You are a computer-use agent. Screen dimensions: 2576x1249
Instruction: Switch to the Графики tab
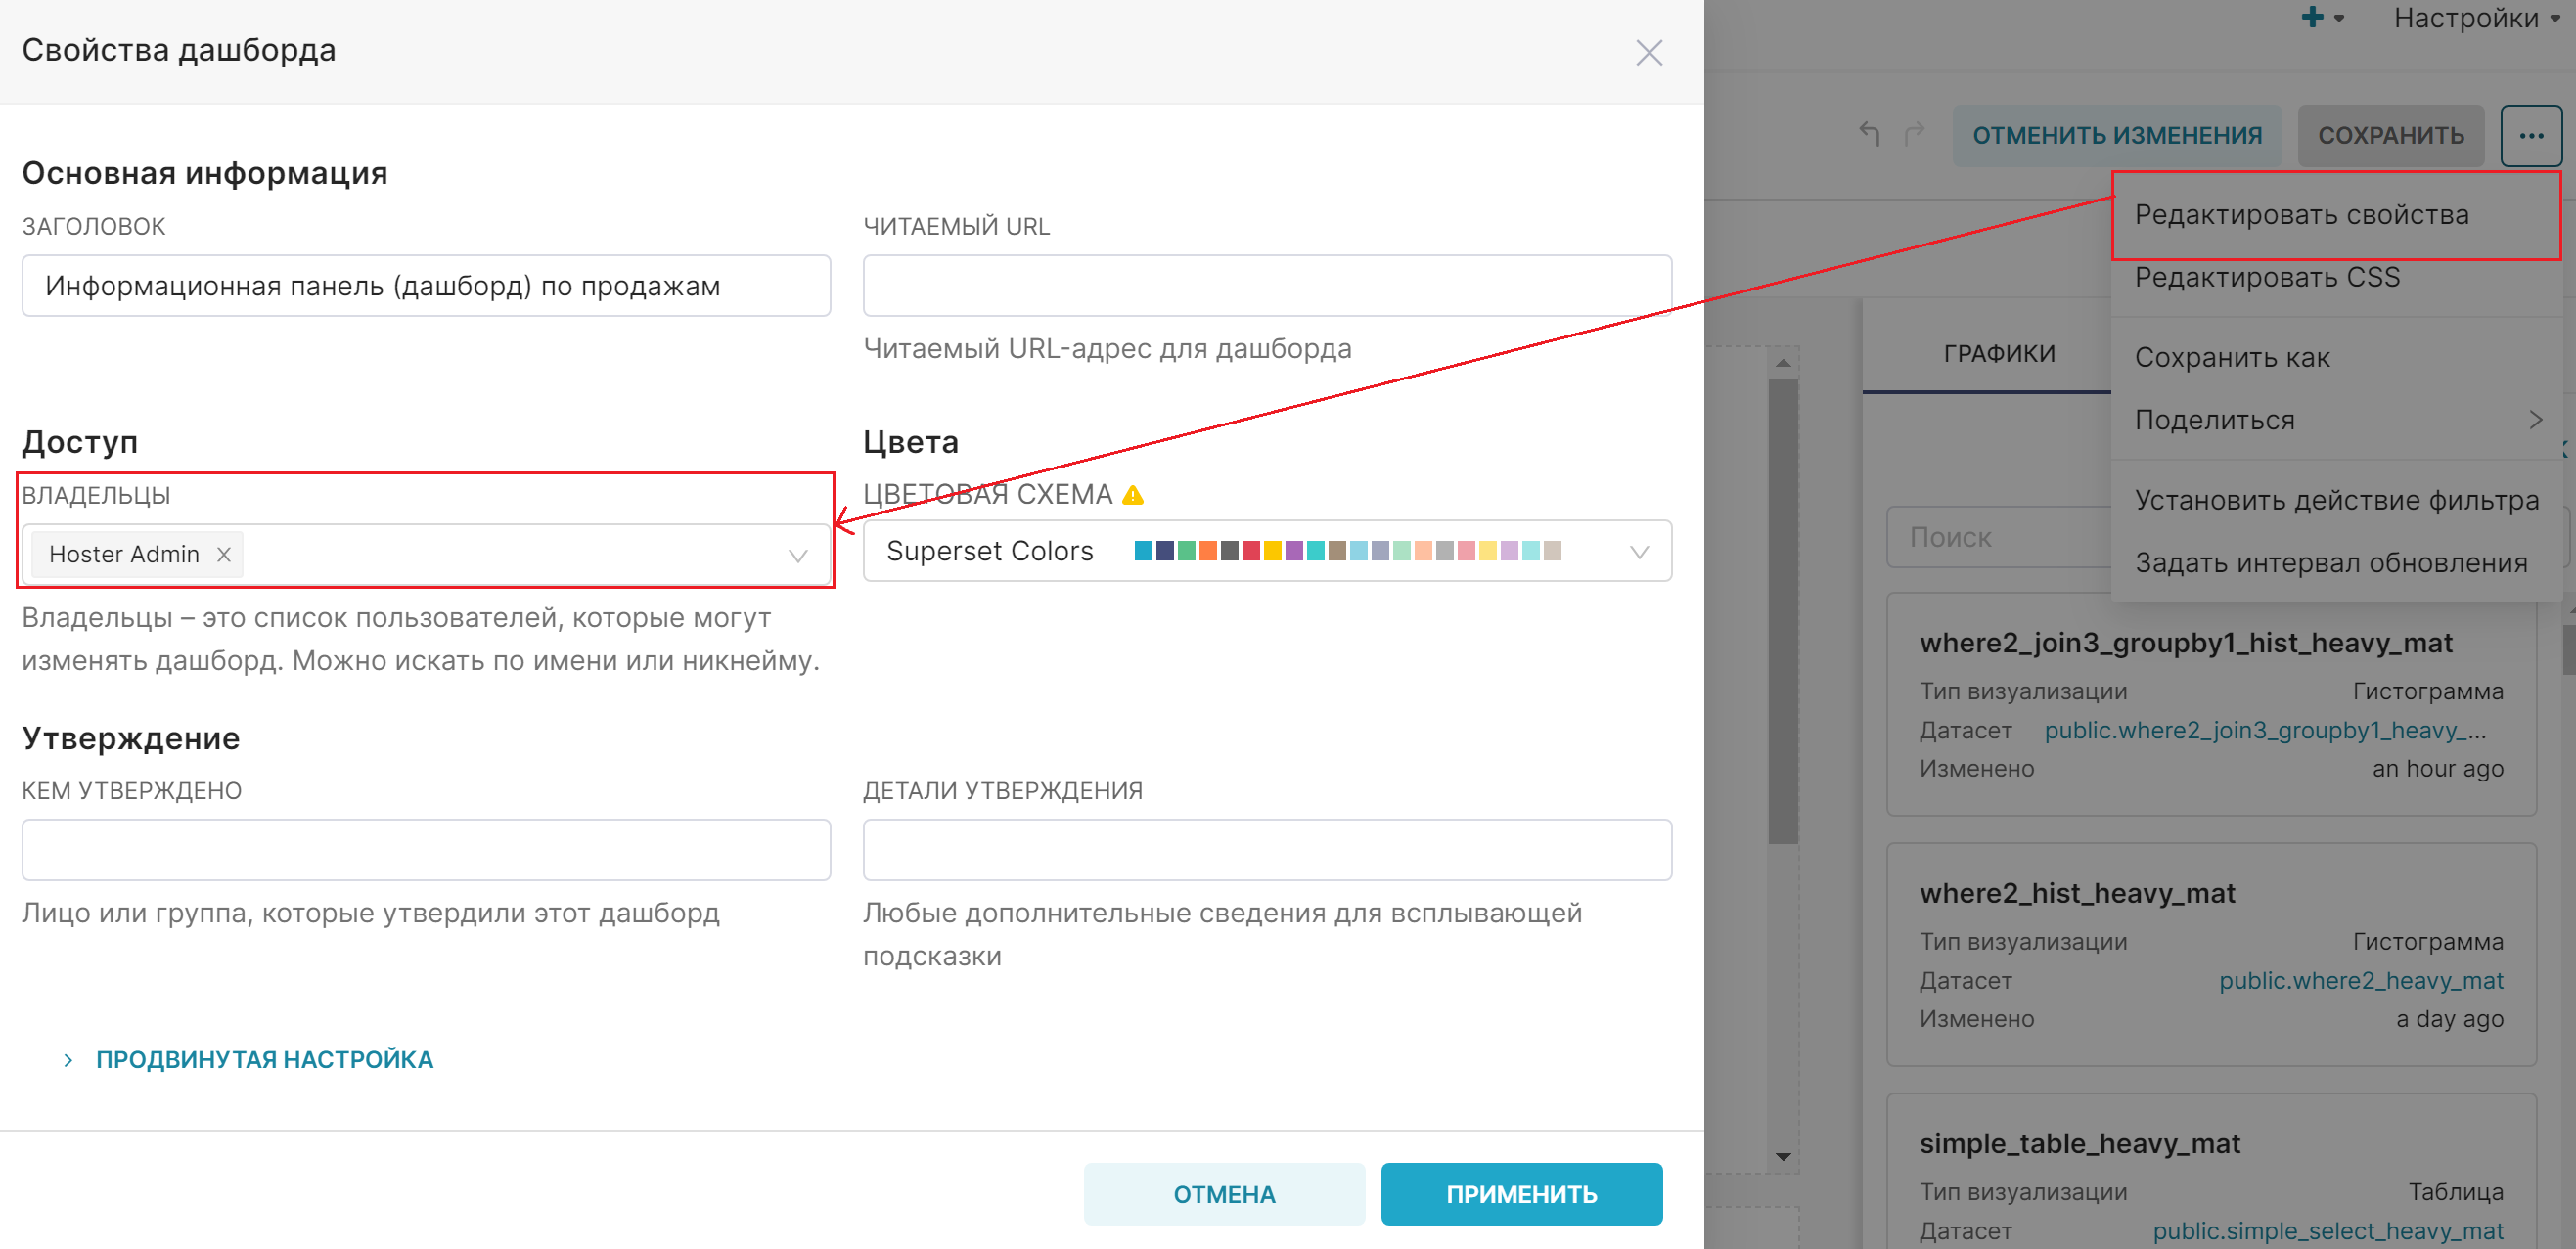point(1998,353)
